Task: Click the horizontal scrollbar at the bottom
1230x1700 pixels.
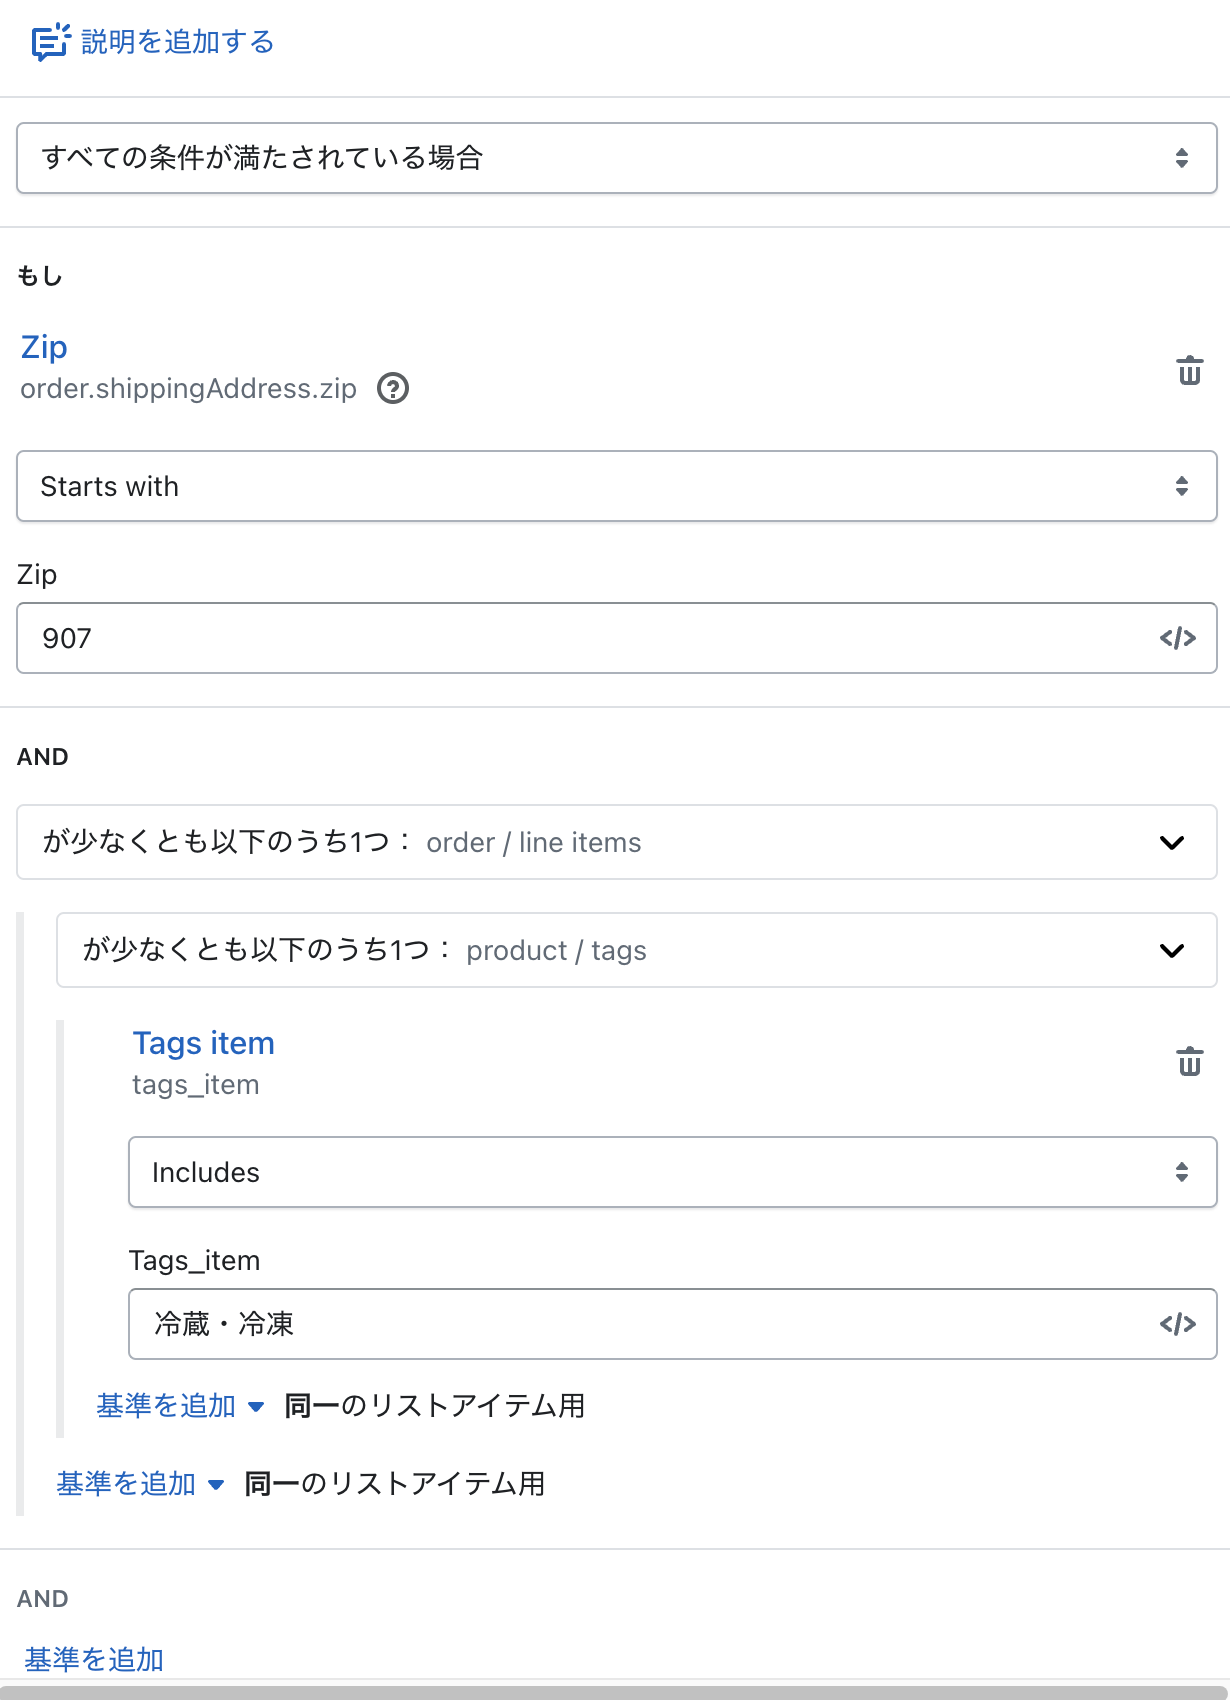Action: [615, 1692]
